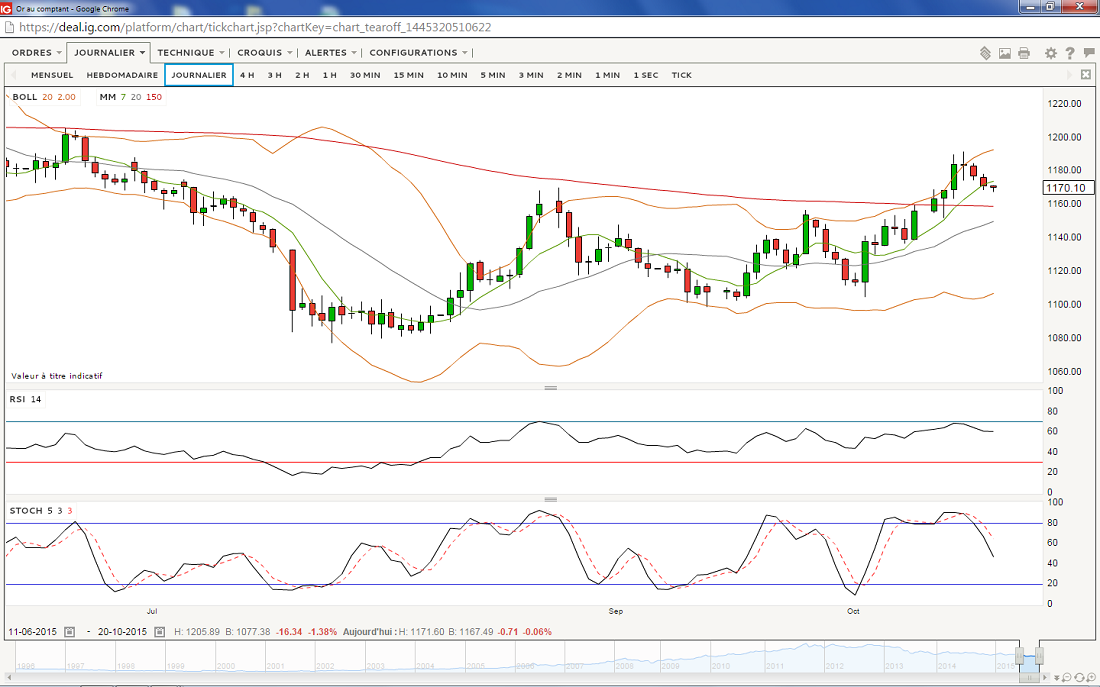Open the chat speech bubble icon
Image resolution: width=1100 pixels, height=687 pixels.
coord(1088,53)
